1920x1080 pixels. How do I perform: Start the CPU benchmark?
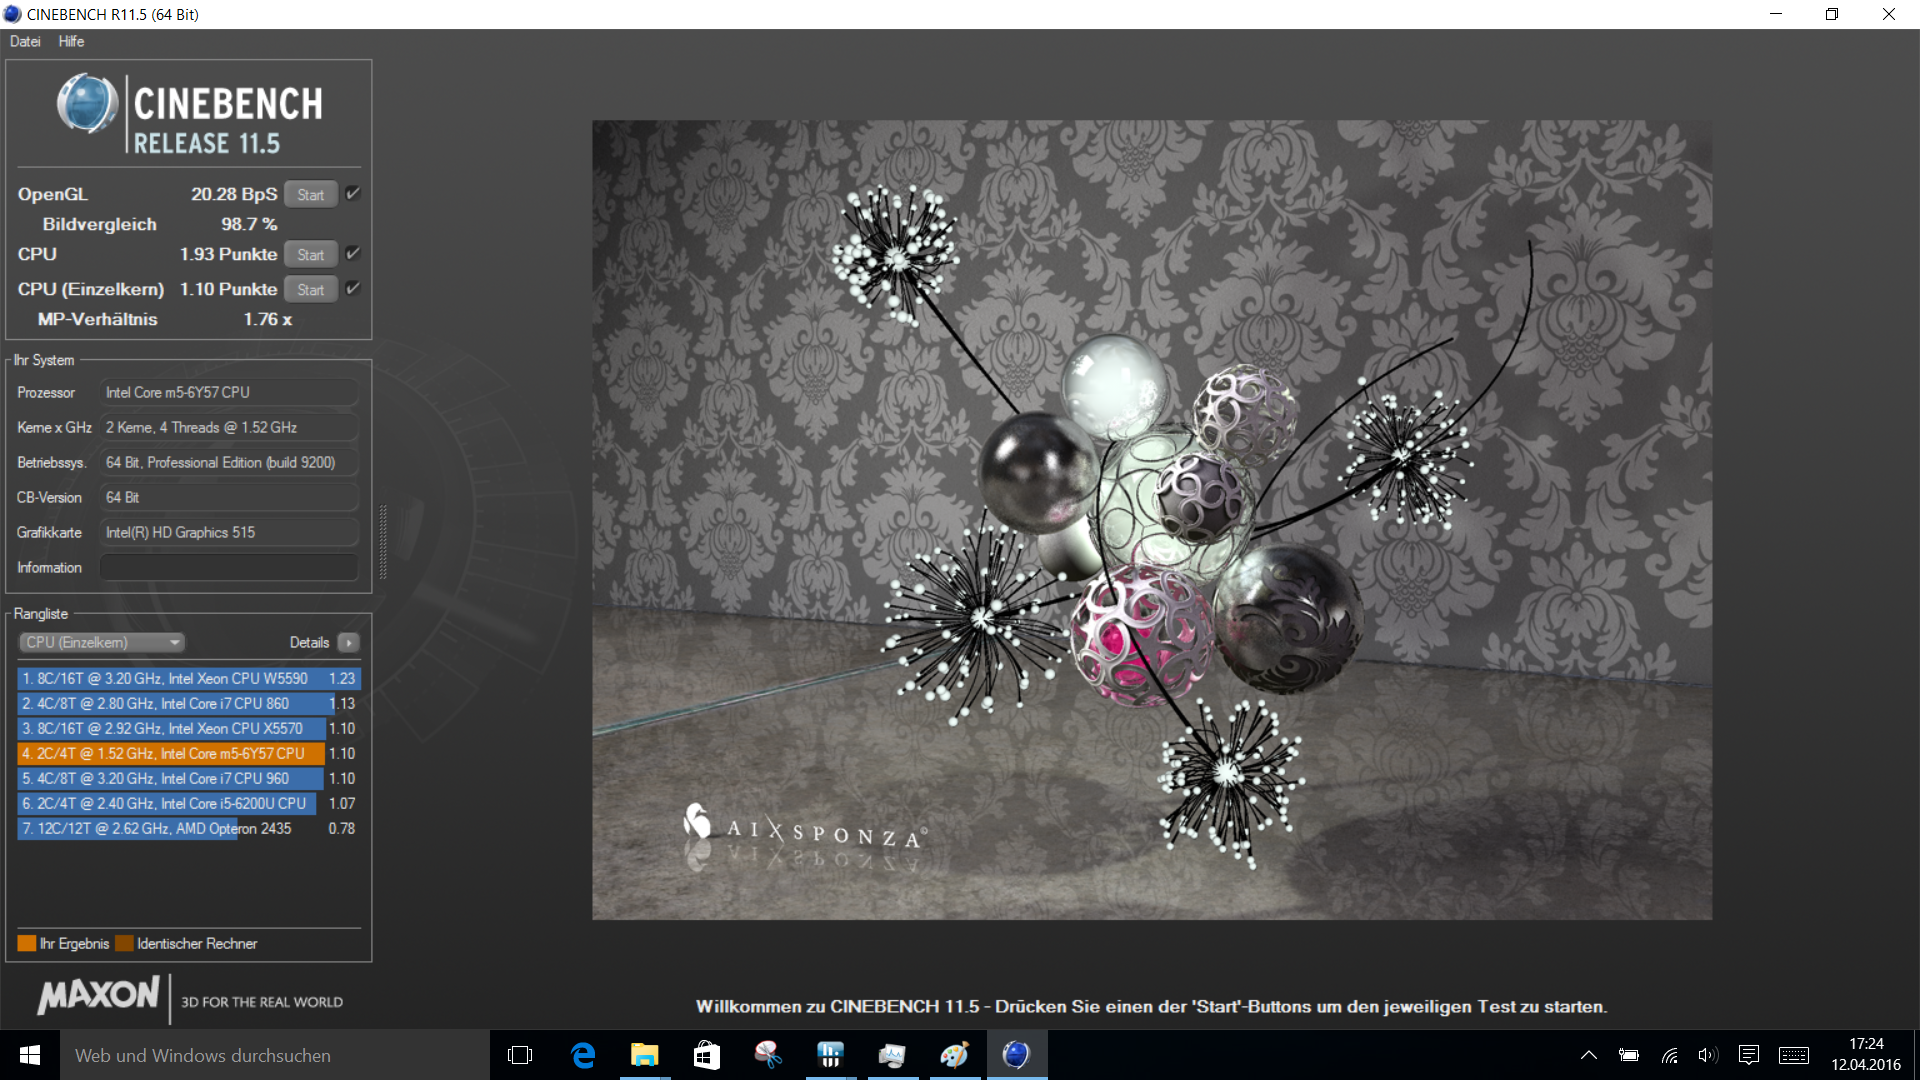310,255
